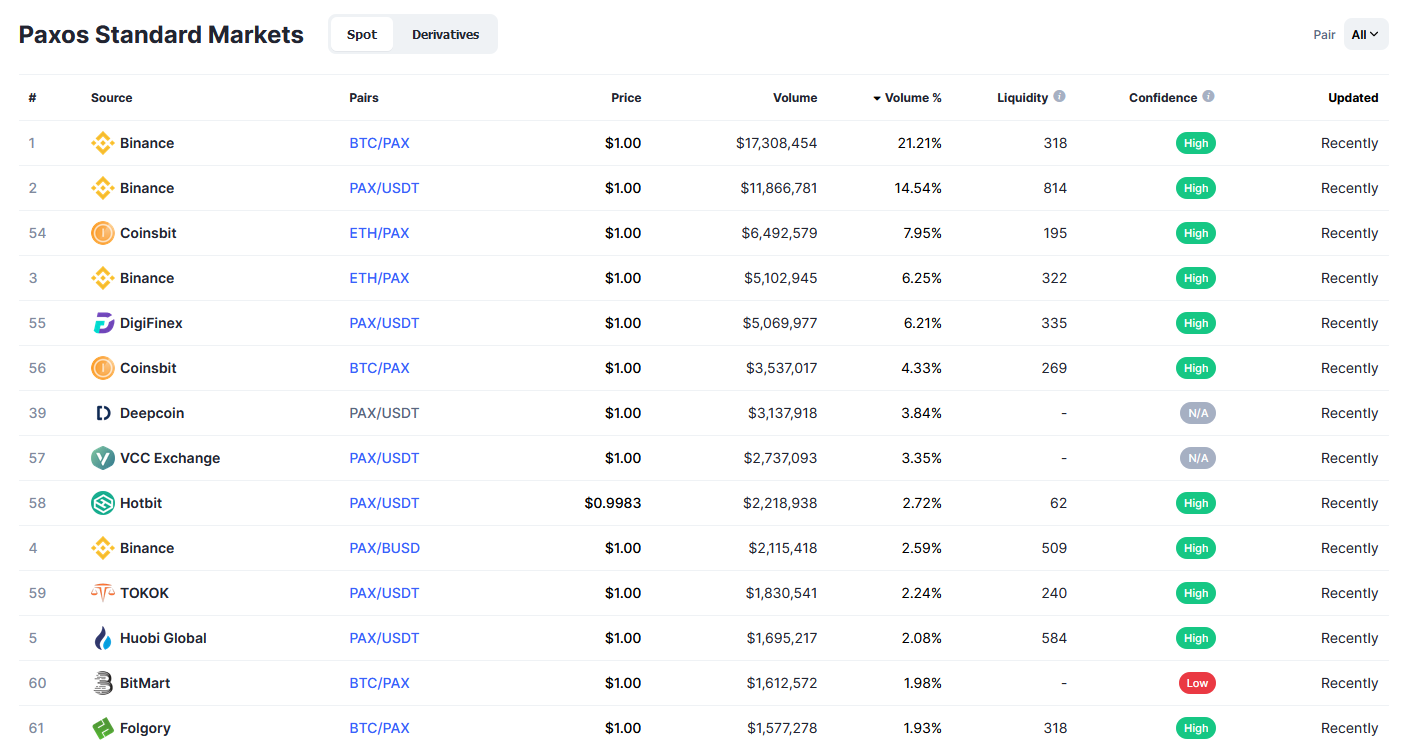Viewport: 1416px width, 748px height.
Task: Open Binance PAX/BUSD pair link
Action: pyautogui.click(x=385, y=548)
